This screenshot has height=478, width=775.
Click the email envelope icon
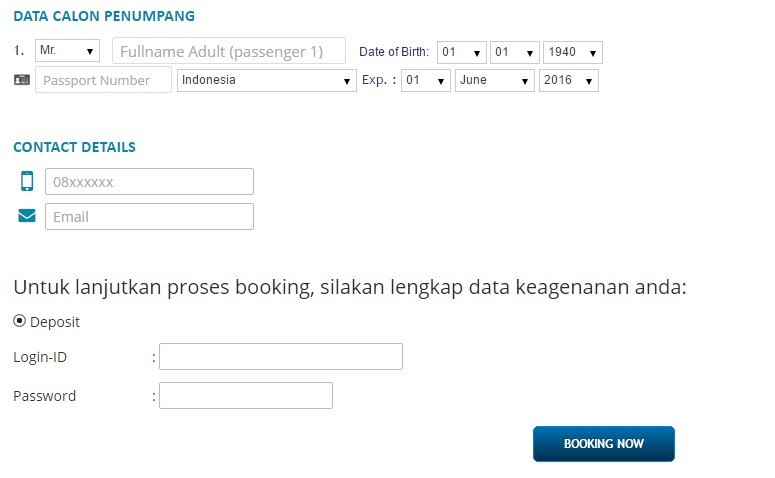[x=27, y=216]
